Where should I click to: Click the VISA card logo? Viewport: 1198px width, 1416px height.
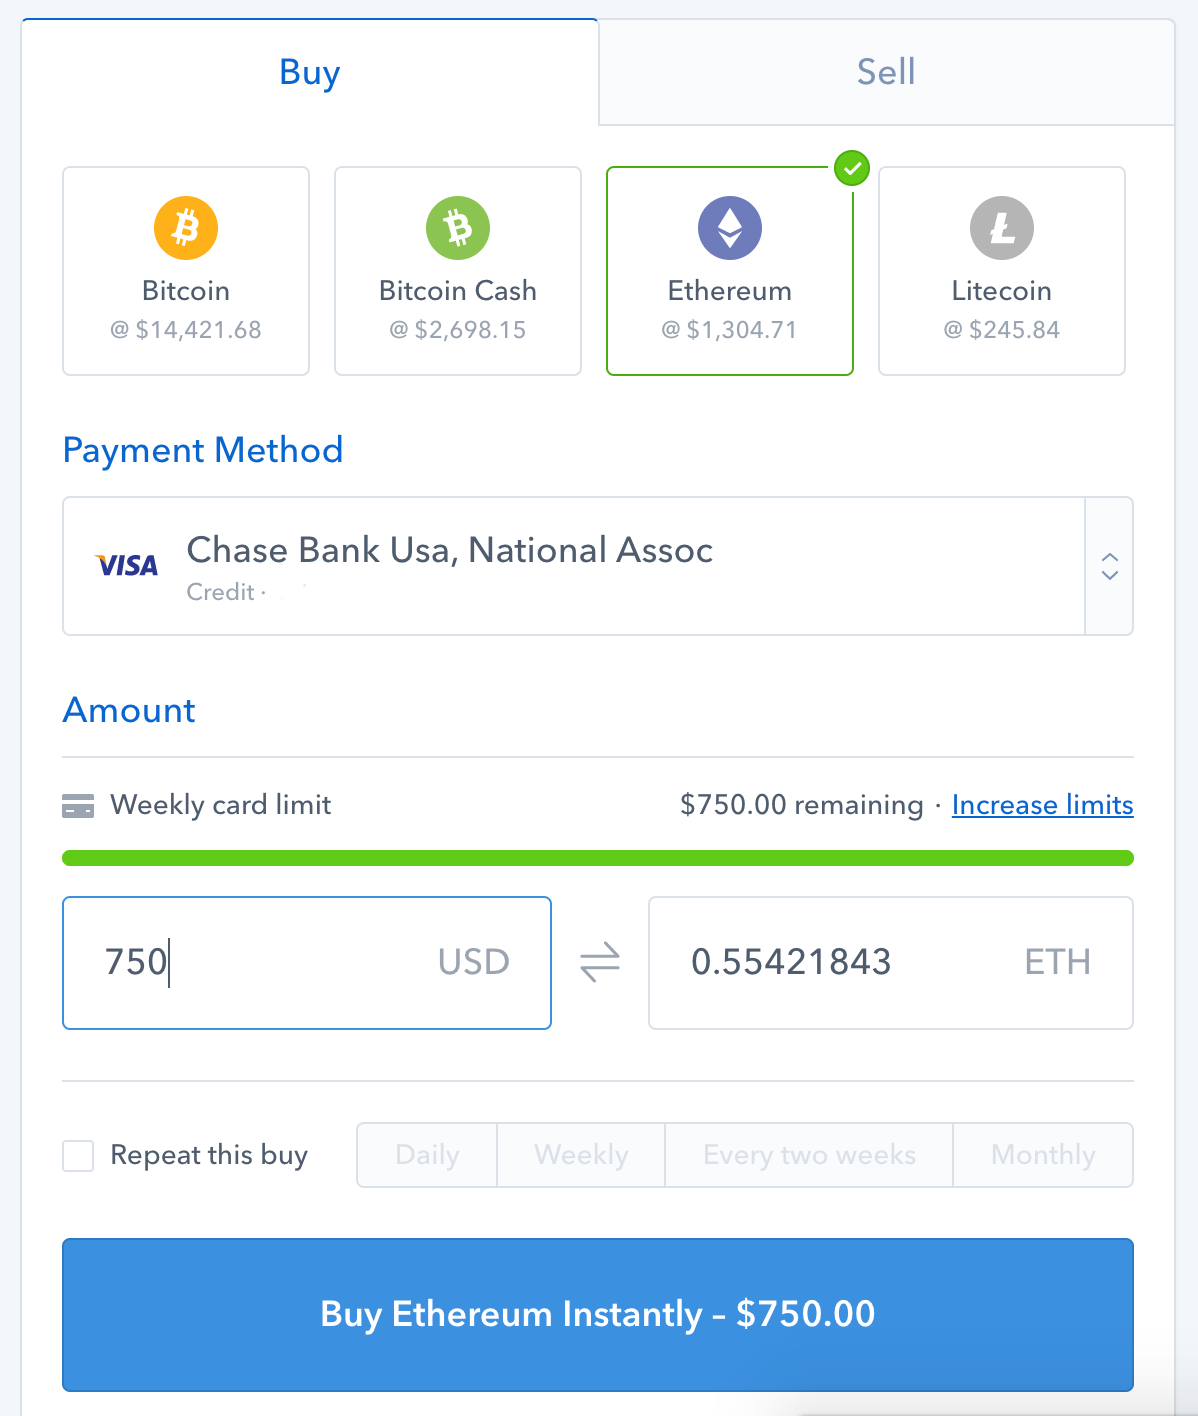[x=127, y=565]
